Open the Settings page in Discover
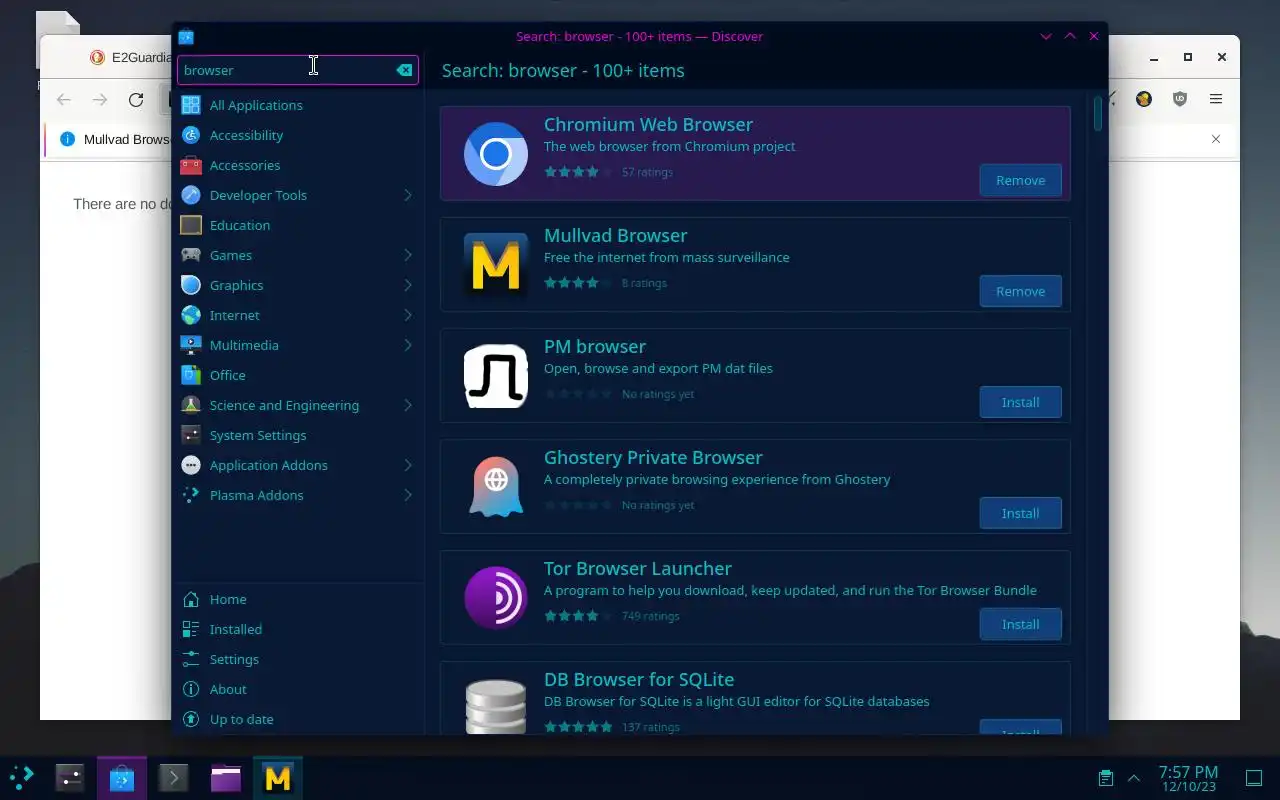This screenshot has width=1280, height=800. tap(298, 659)
